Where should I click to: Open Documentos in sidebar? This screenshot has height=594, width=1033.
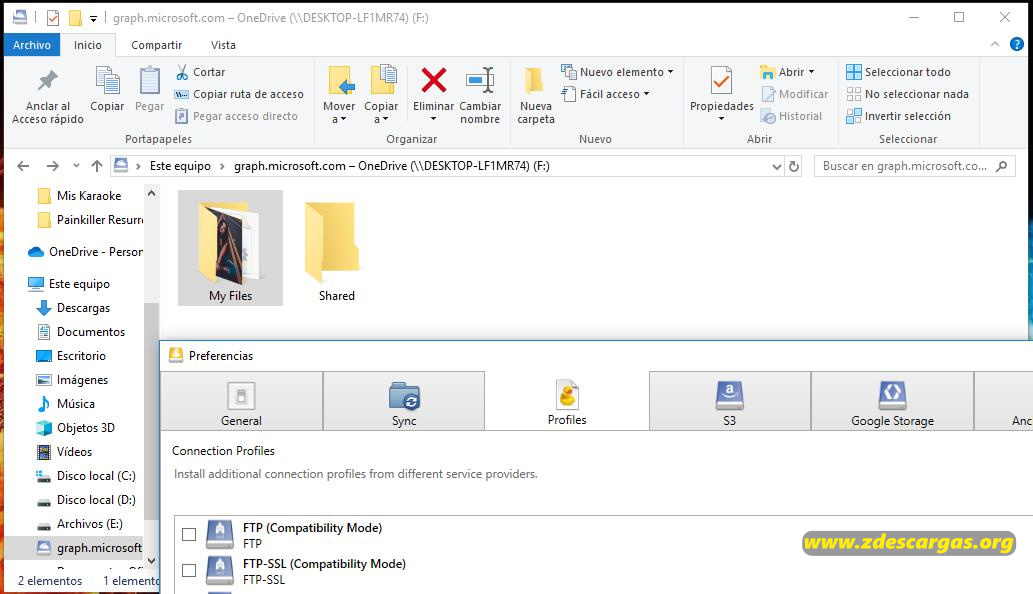82,332
